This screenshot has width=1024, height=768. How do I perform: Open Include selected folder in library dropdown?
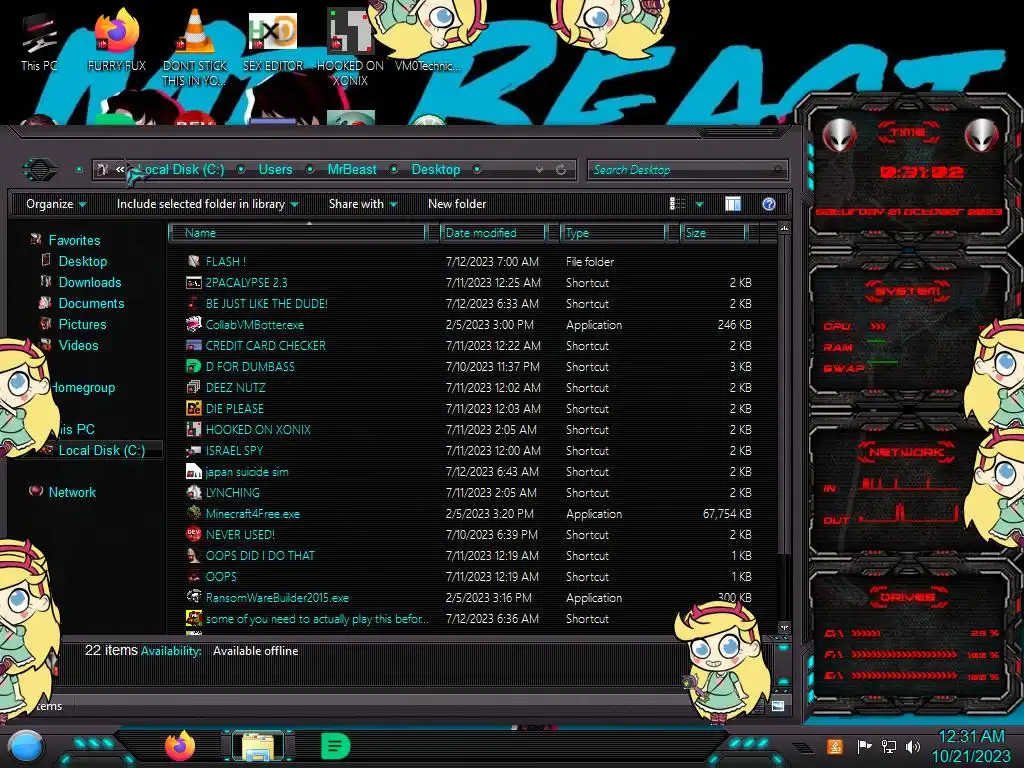(207, 204)
